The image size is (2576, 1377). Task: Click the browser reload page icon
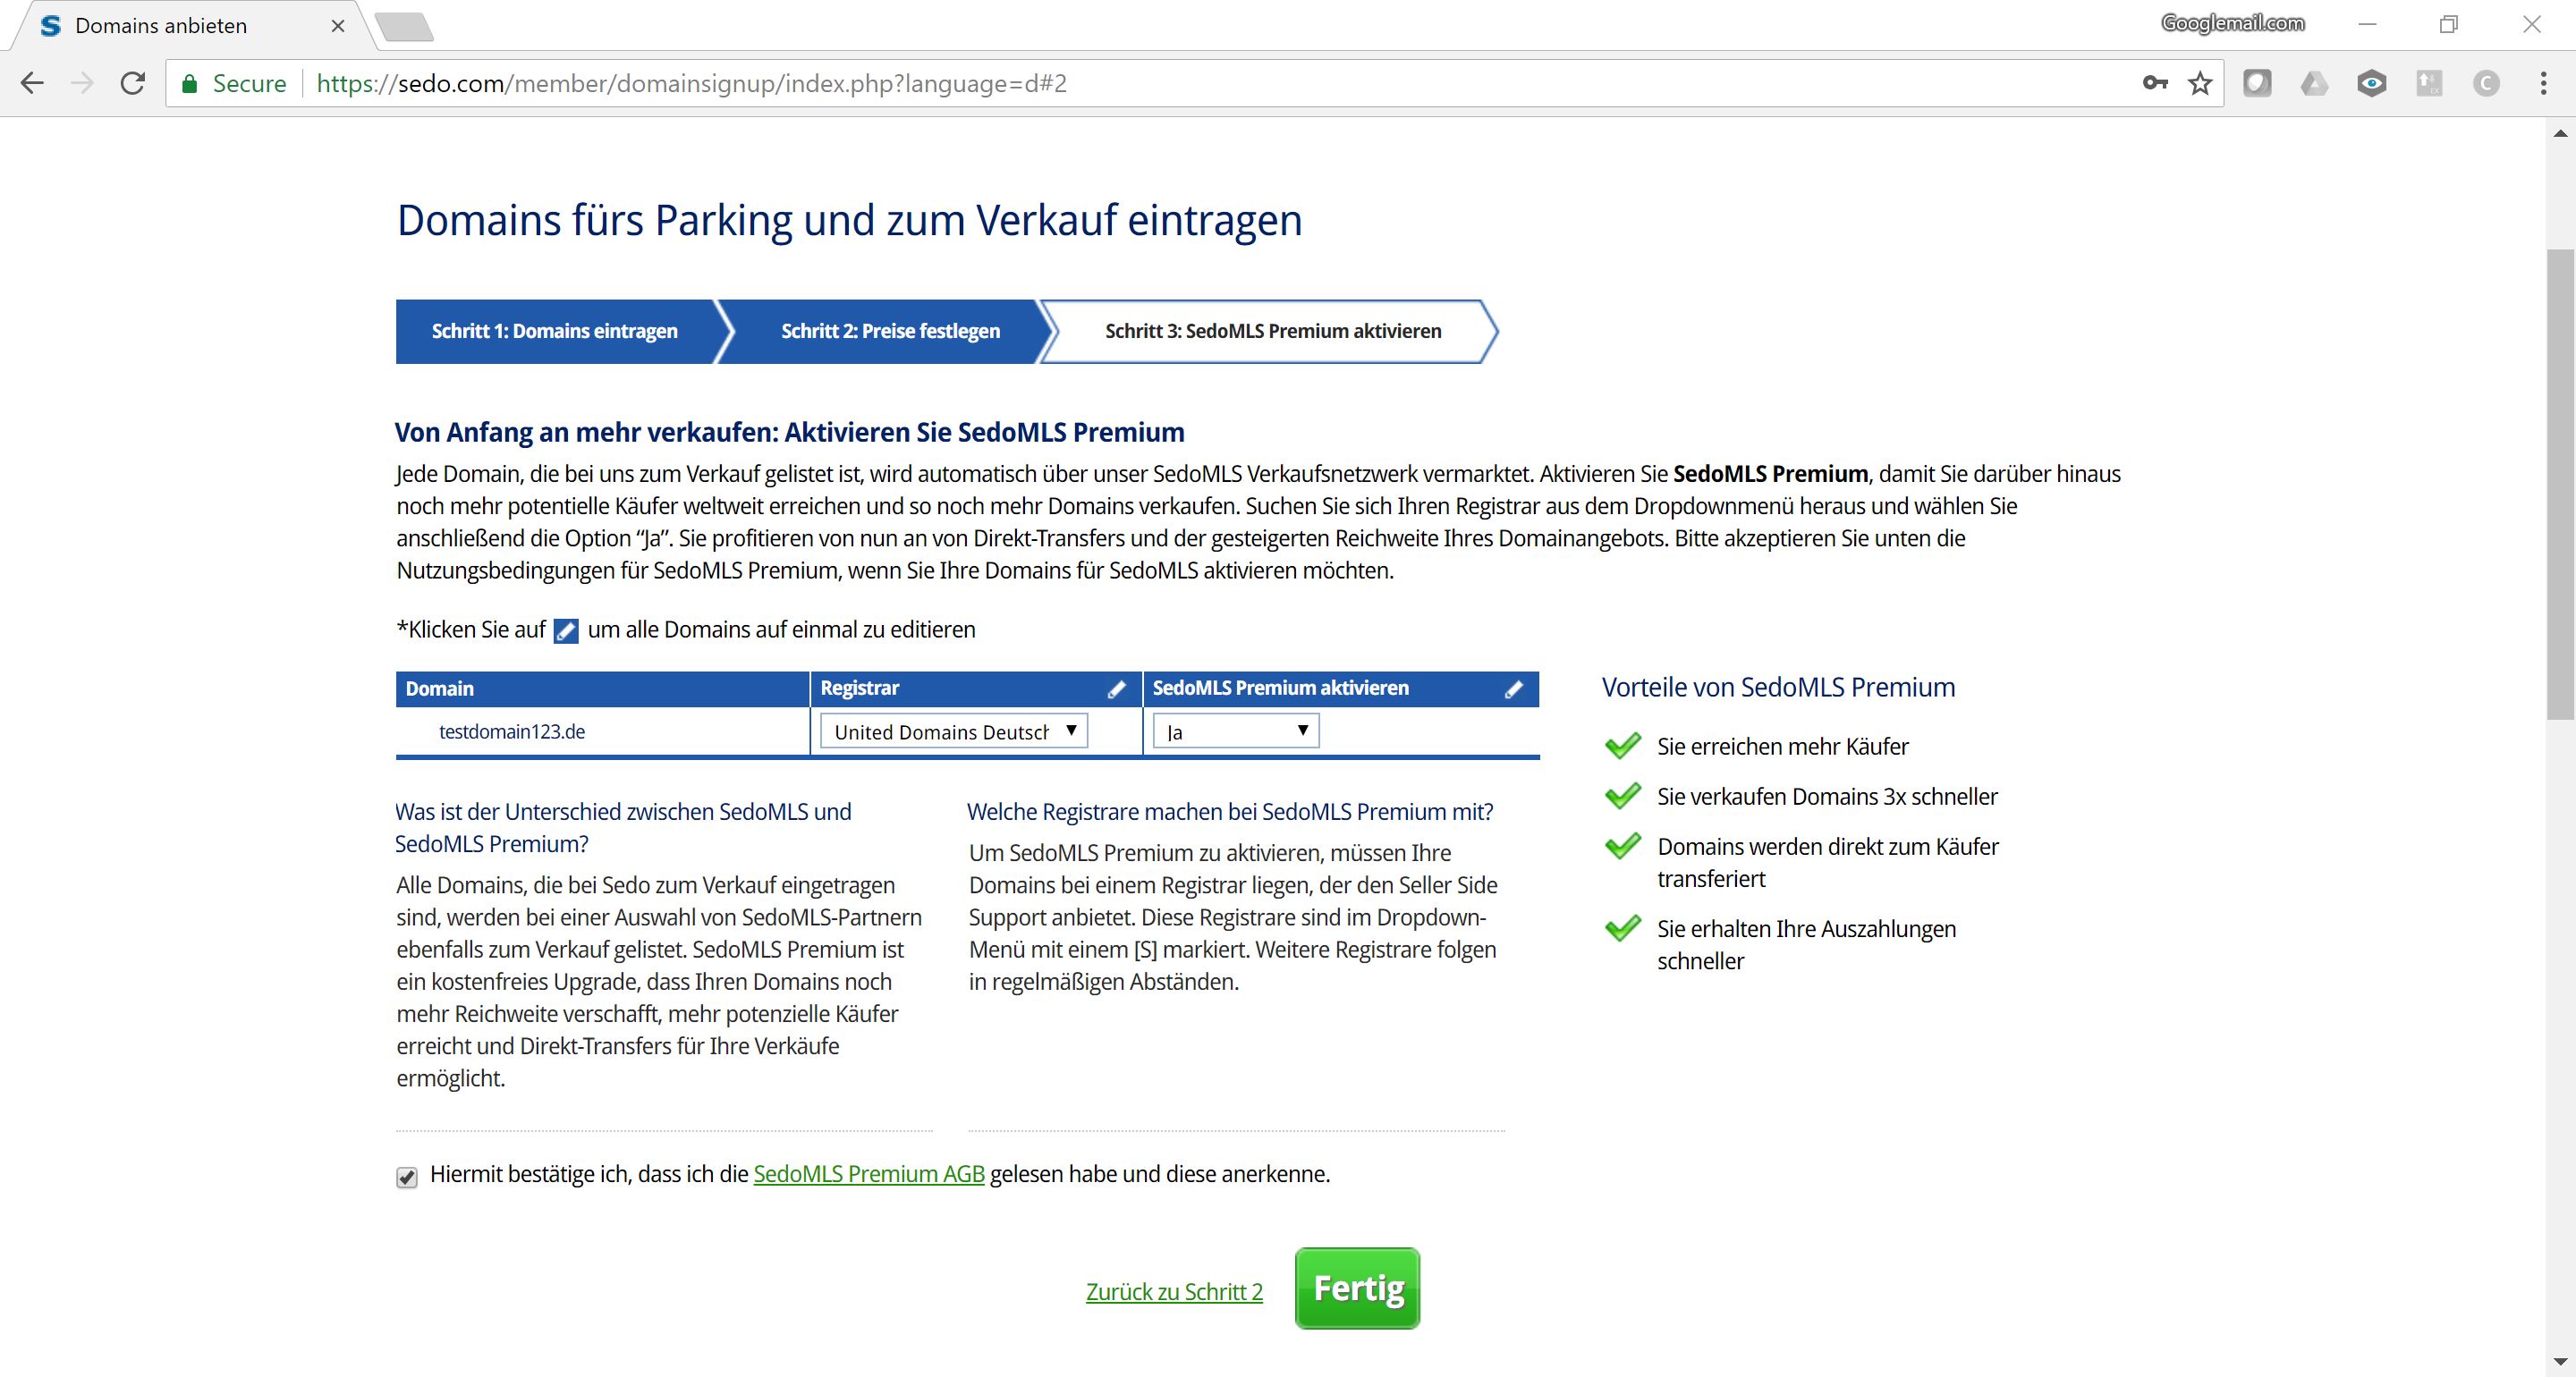[x=133, y=83]
